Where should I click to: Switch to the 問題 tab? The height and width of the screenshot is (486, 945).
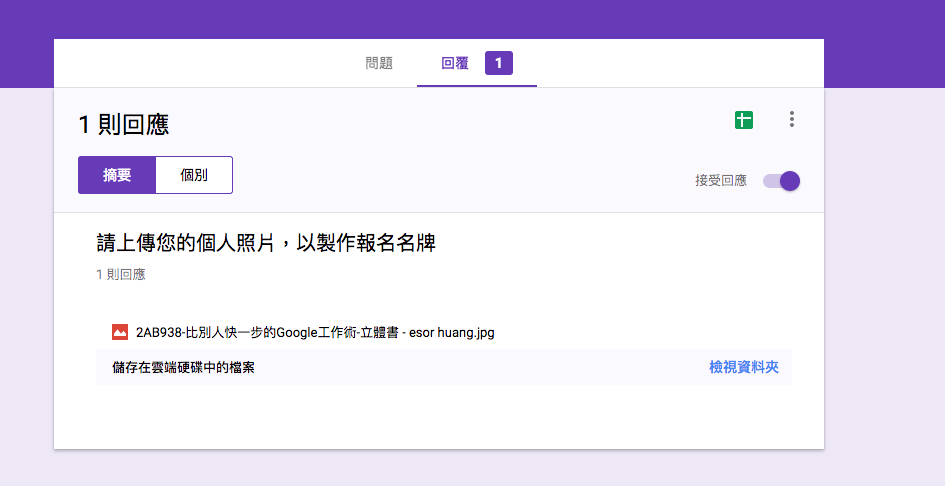pyautogui.click(x=379, y=63)
